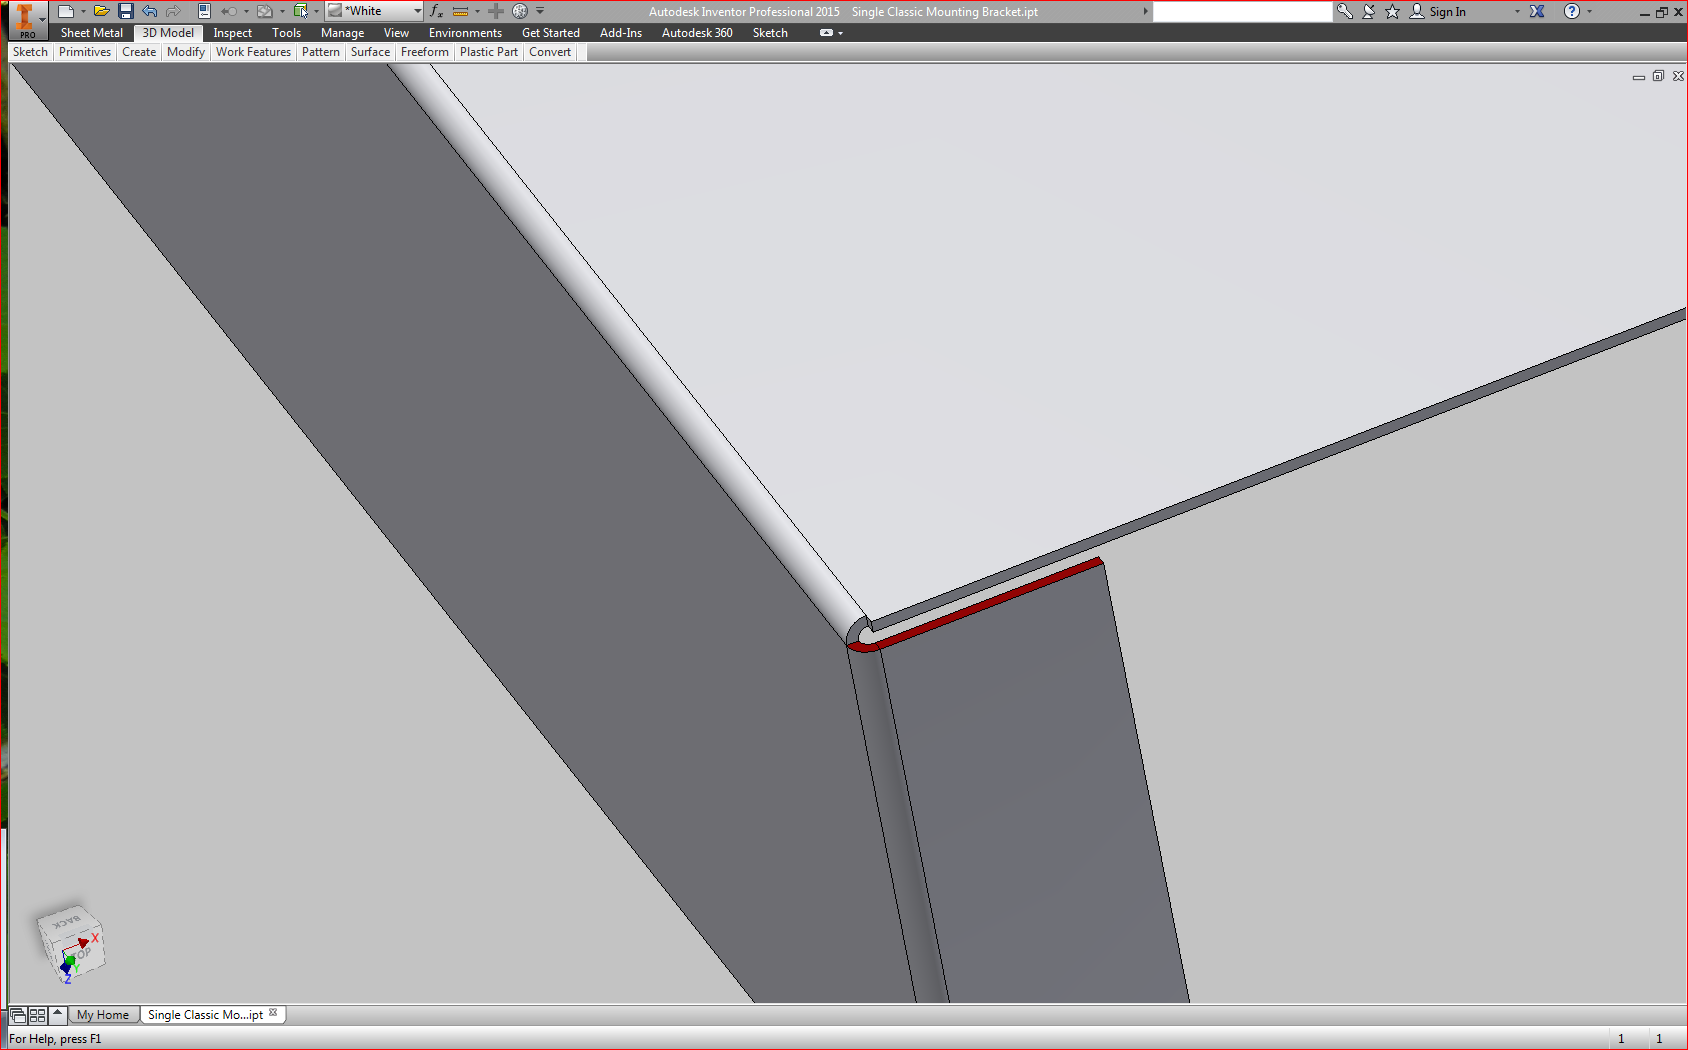The width and height of the screenshot is (1688, 1050).
Task: Undo the last action
Action: point(149,11)
